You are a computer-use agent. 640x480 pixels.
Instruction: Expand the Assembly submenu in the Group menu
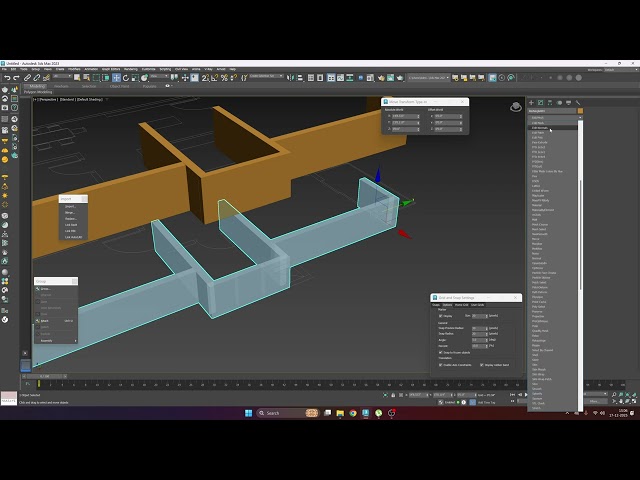[56, 340]
